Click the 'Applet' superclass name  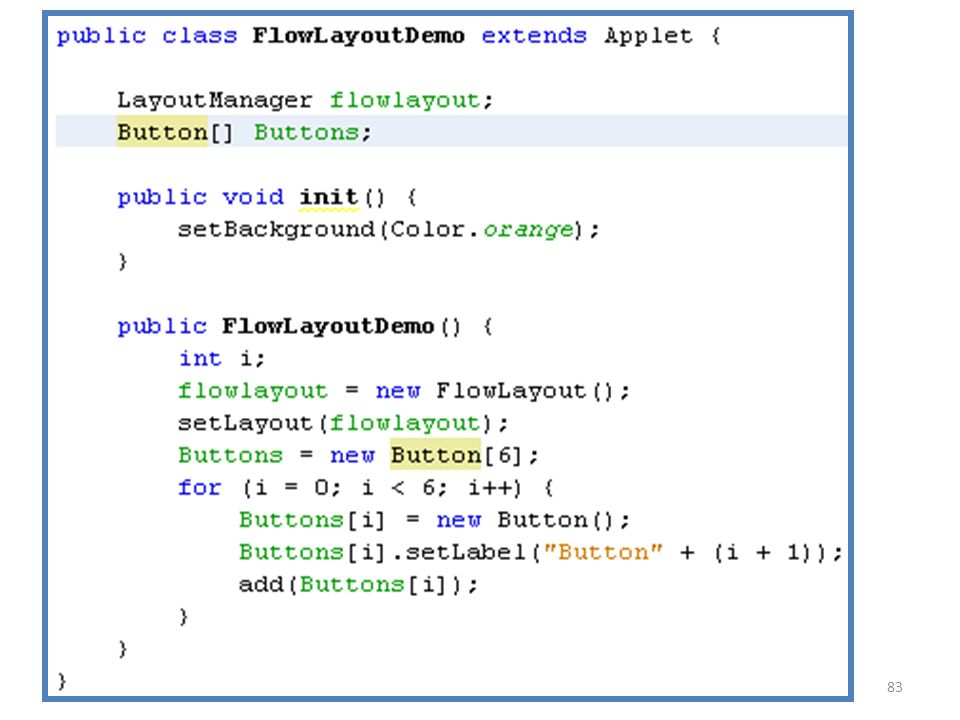[648, 36]
